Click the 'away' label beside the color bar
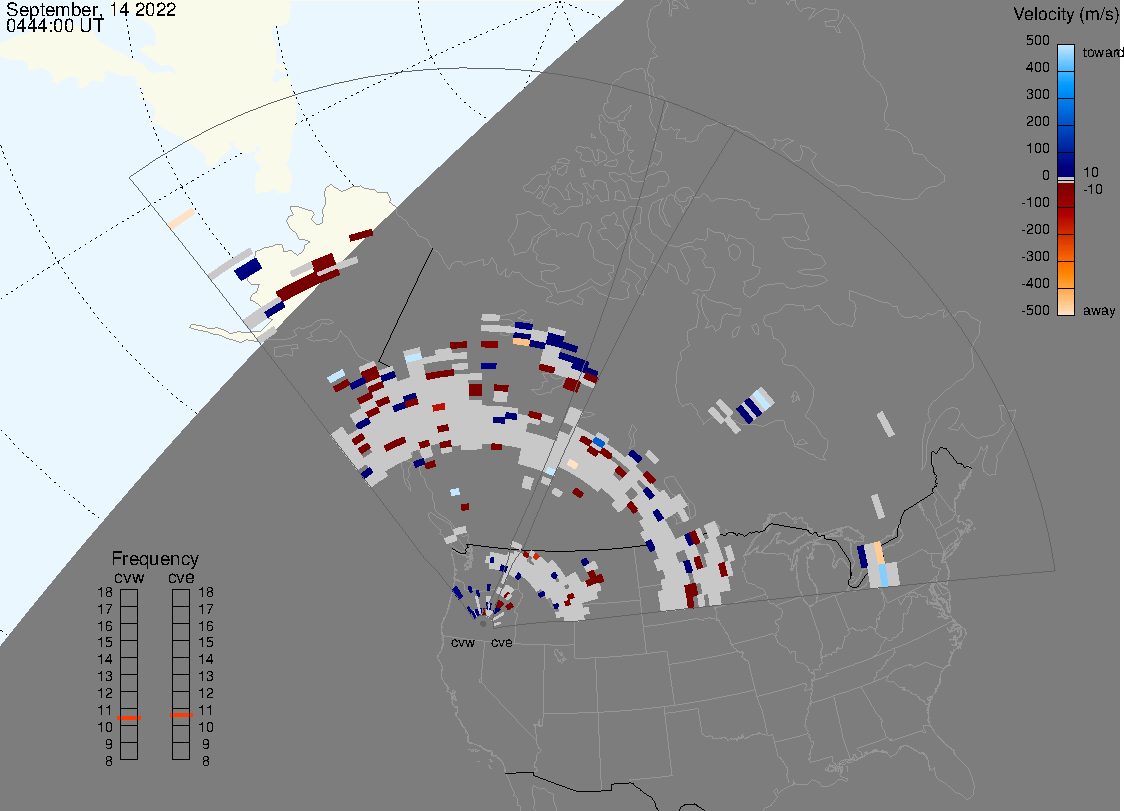1124x811 pixels. 1099,310
